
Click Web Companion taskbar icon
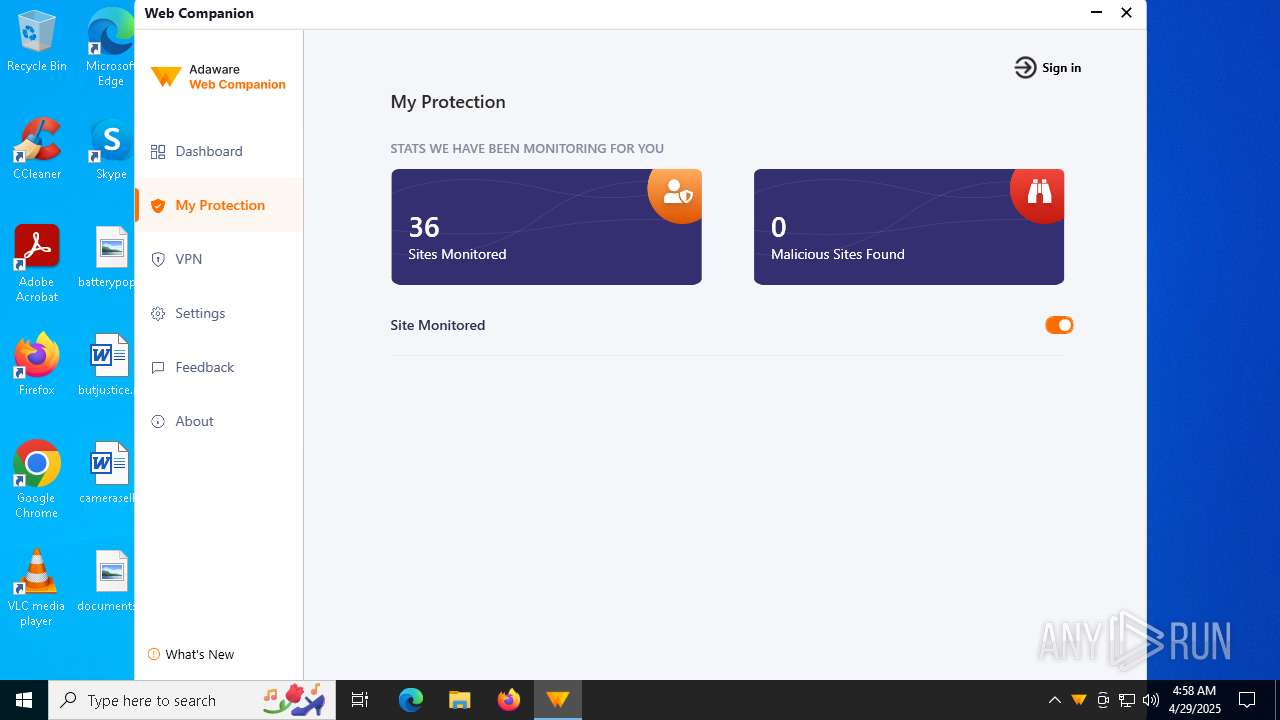(558, 700)
